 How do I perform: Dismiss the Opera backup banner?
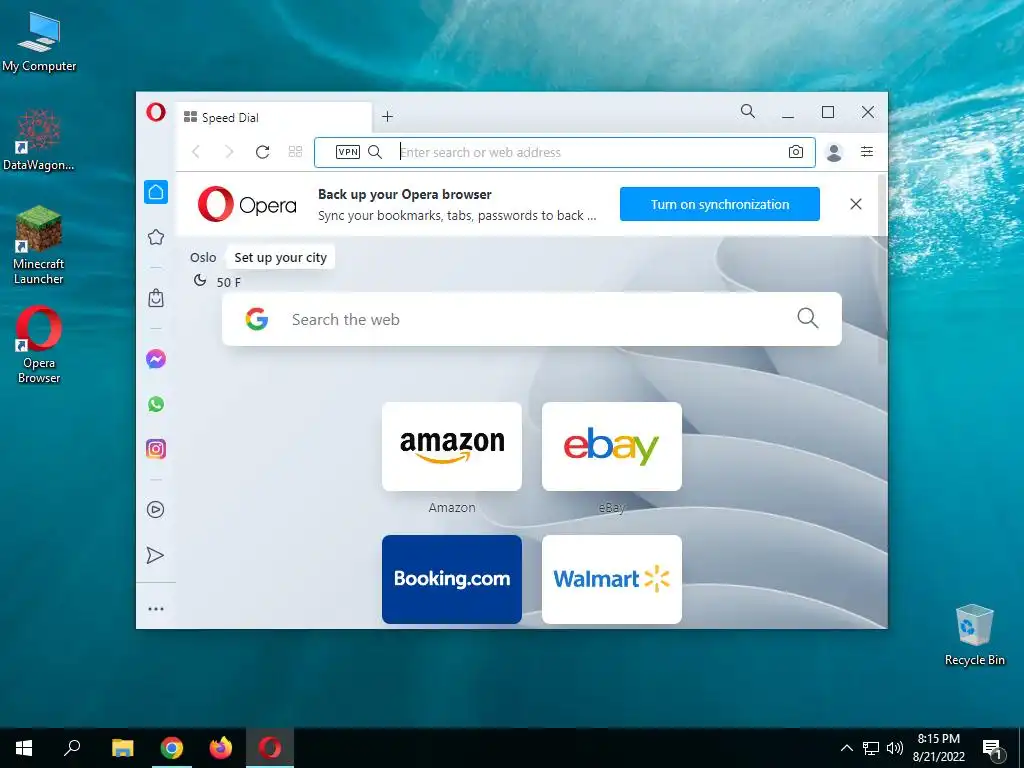[856, 204]
